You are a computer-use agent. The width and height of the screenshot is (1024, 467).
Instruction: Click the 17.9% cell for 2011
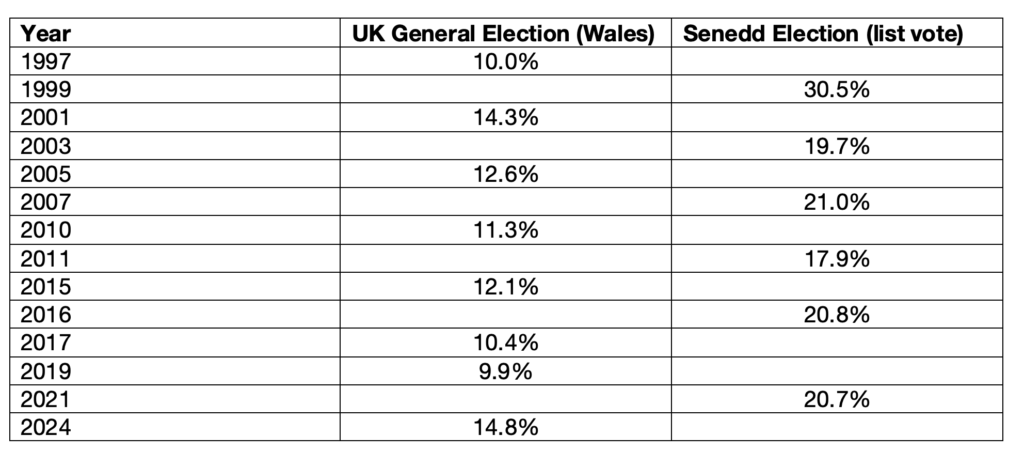point(837,259)
